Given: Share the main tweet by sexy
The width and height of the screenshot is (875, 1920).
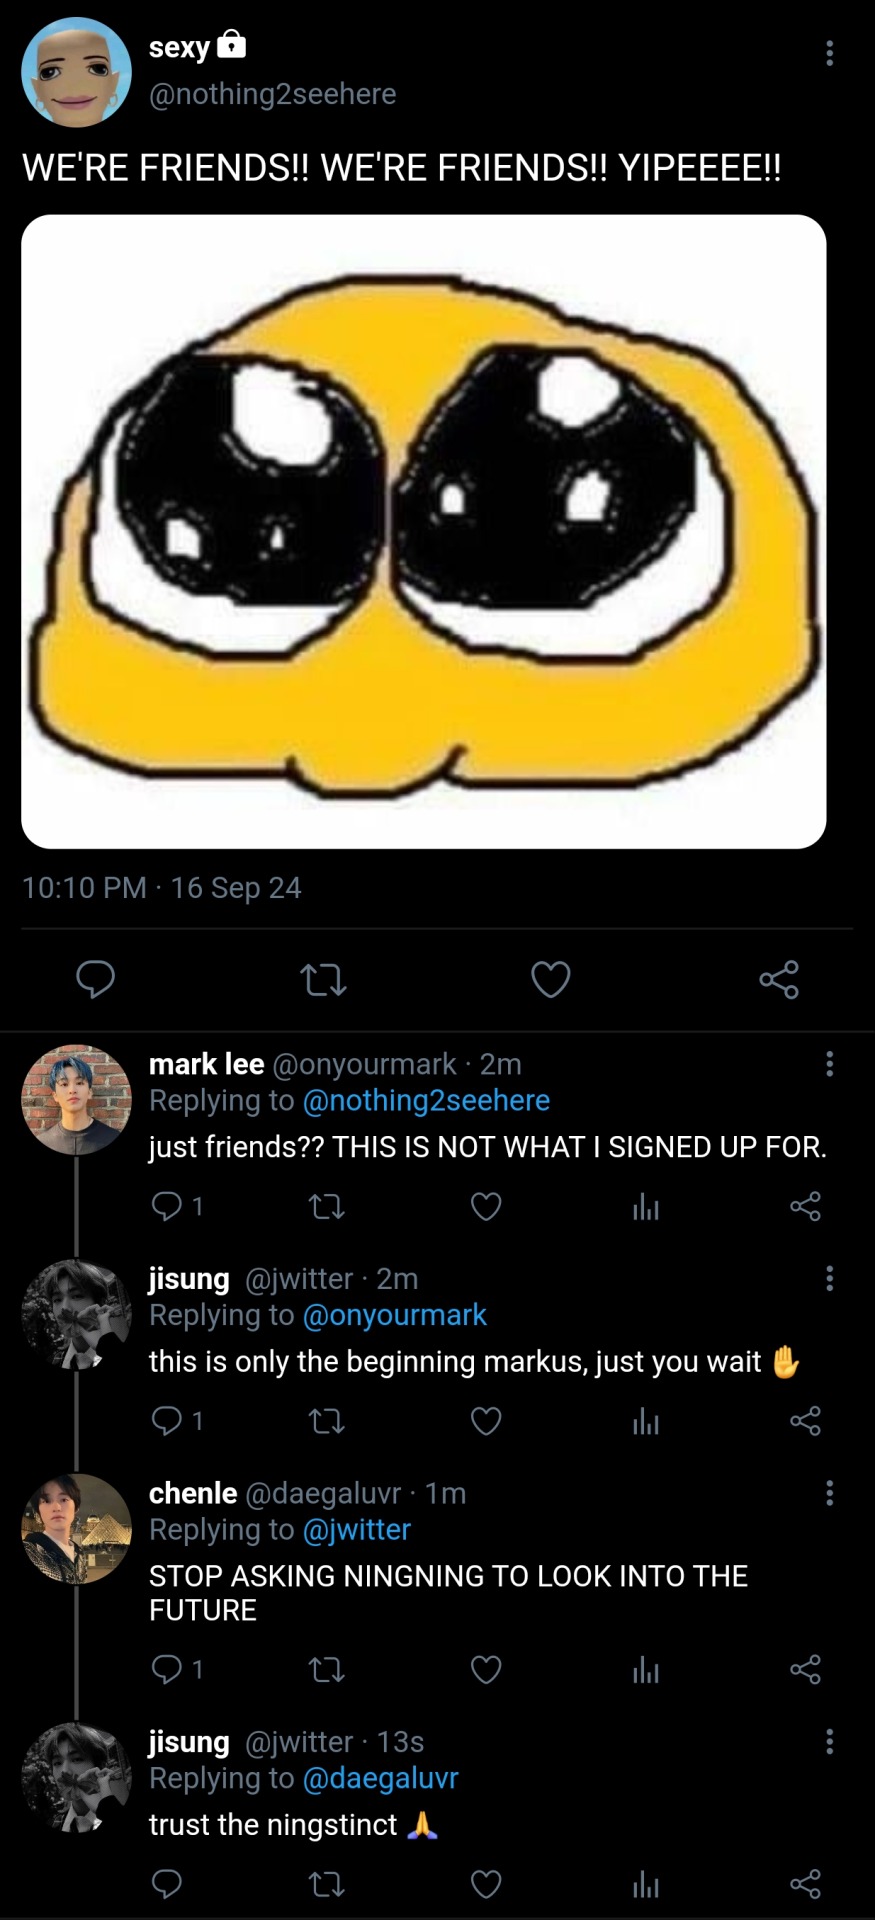Looking at the screenshot, I should point(779,979).
